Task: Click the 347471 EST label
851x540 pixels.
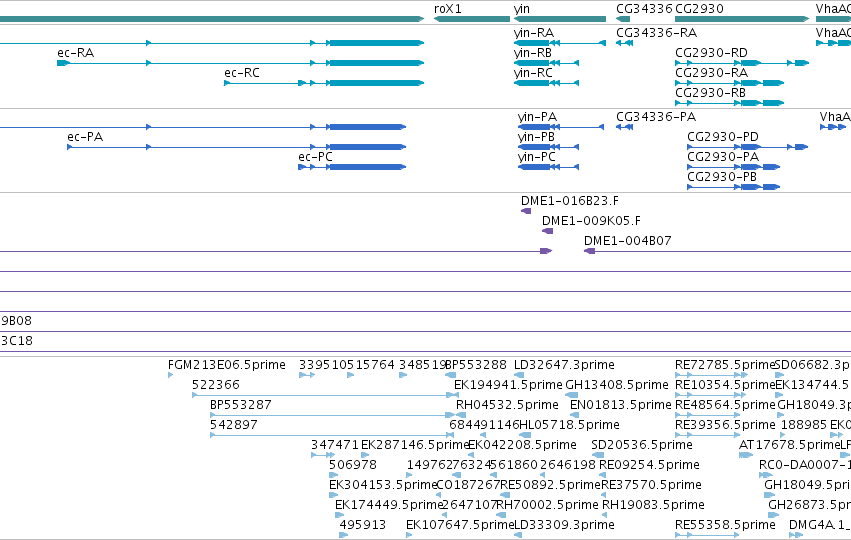Action: [335, 445]
